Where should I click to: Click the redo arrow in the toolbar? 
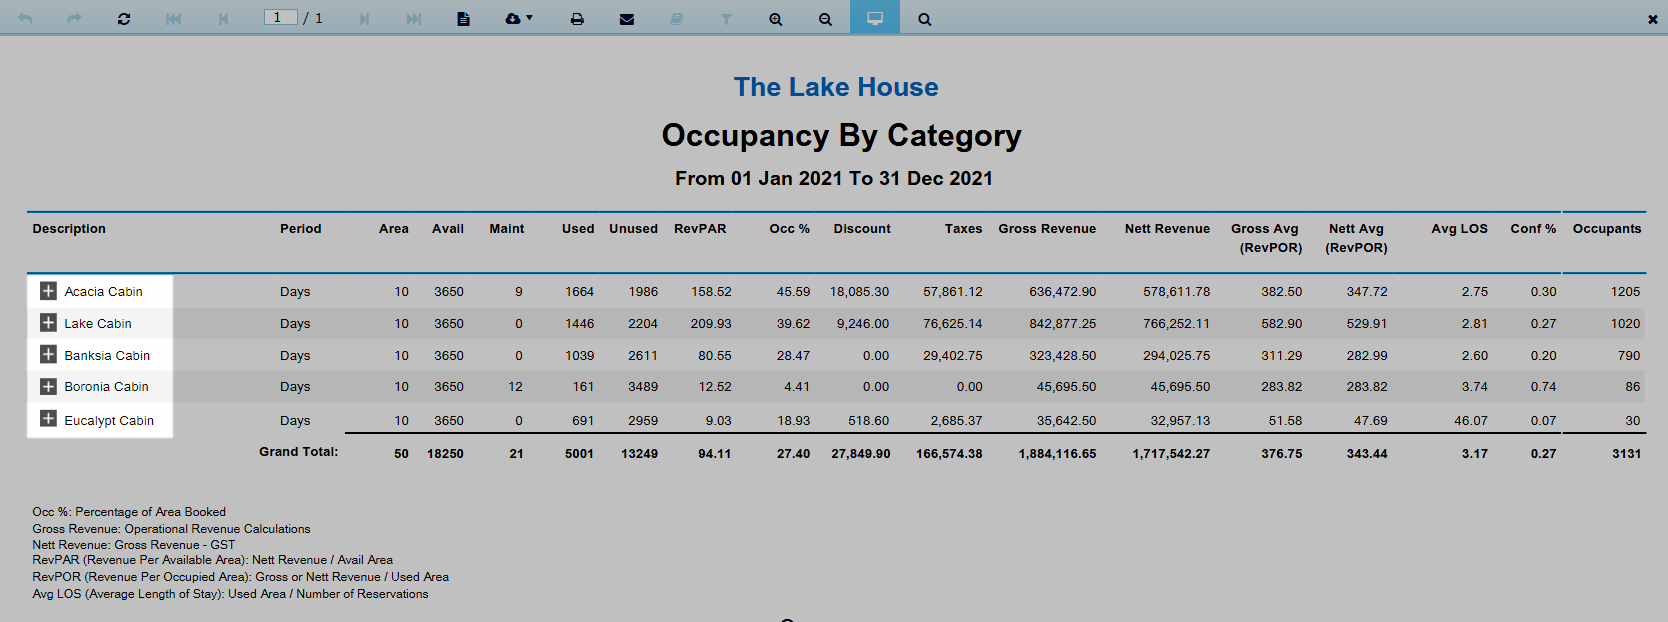[x=74, y=19]
